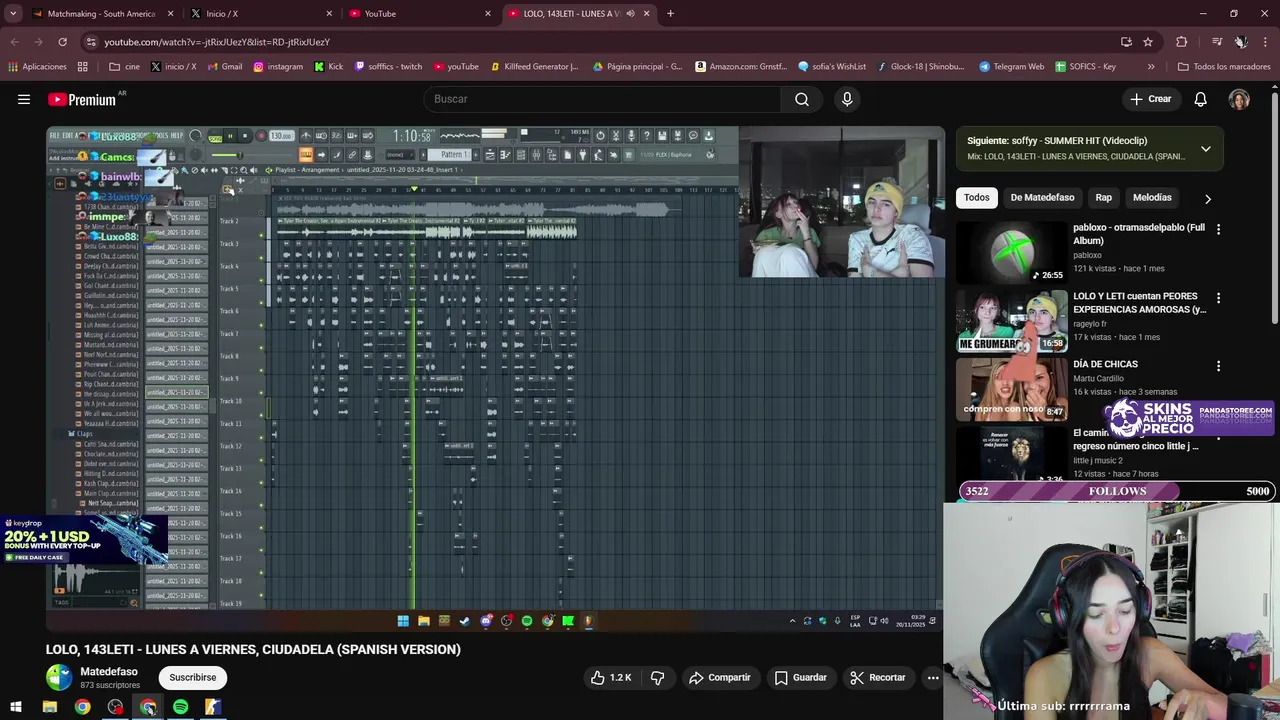Switch to Matchmaking - South America tab
Viewport: 1280px width, 720px height.
tap(101, 14)
